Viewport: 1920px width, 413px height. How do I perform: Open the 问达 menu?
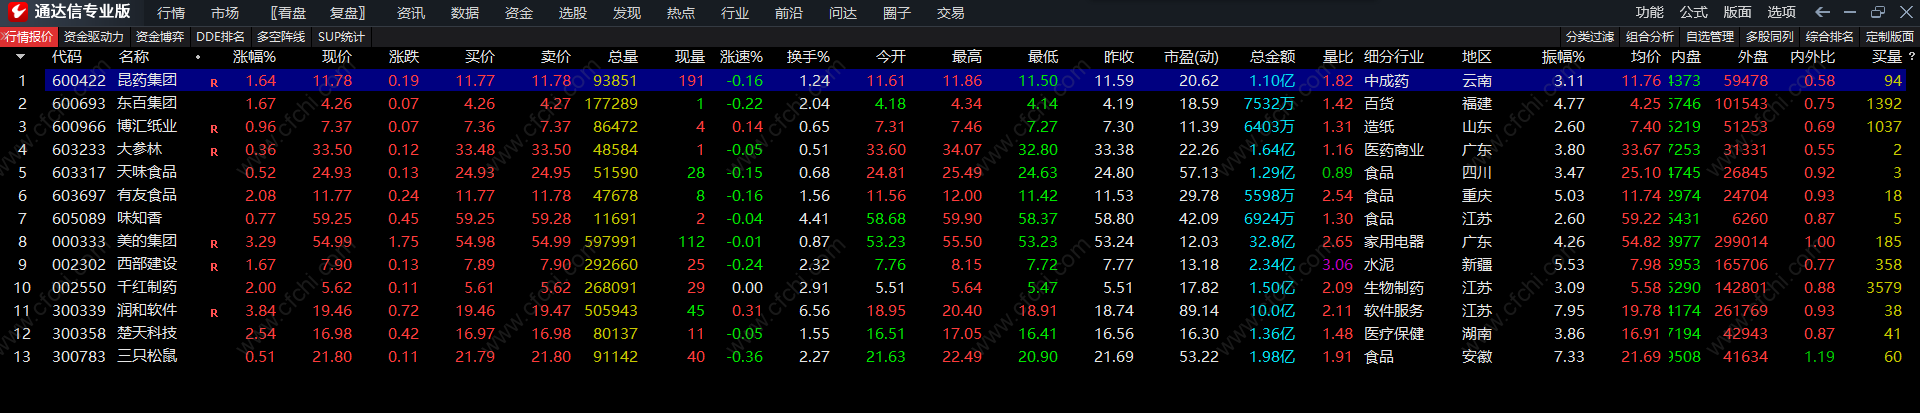point(843,13)
